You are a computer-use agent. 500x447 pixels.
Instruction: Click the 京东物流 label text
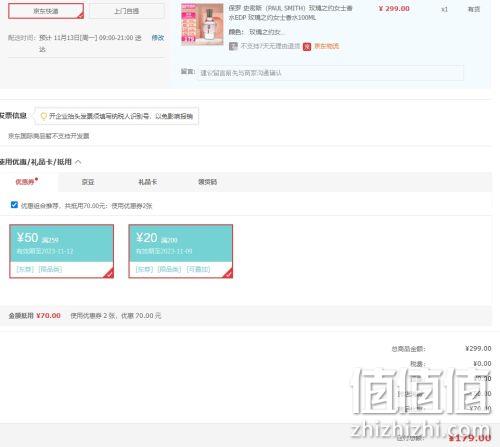(327, 46)
